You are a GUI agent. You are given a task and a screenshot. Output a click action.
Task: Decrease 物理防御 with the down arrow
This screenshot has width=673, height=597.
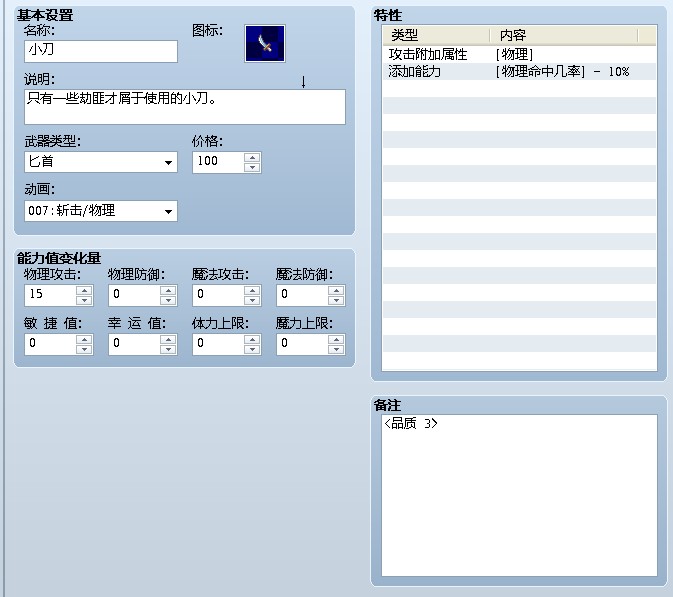tap(168, 300)
